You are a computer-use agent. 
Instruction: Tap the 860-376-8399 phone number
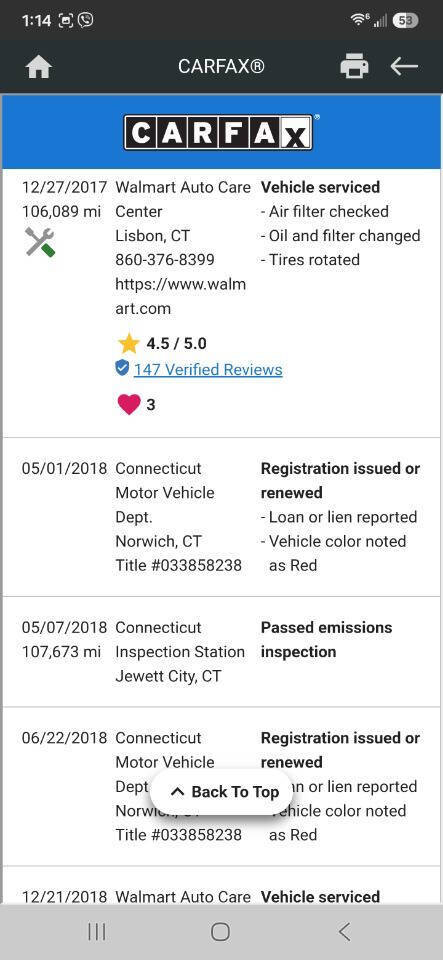pyautogui.click(x=165, y=260)
